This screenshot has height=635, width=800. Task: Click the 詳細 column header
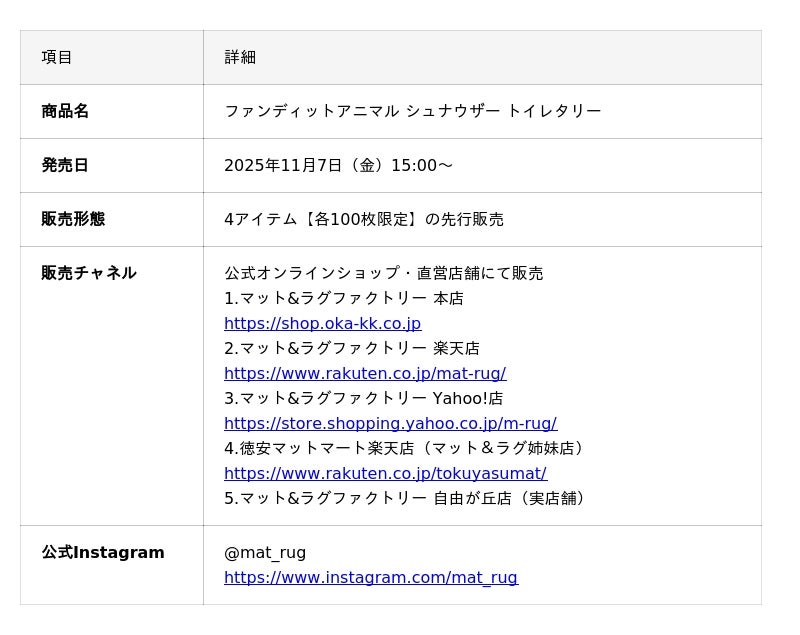coord(240,58)
